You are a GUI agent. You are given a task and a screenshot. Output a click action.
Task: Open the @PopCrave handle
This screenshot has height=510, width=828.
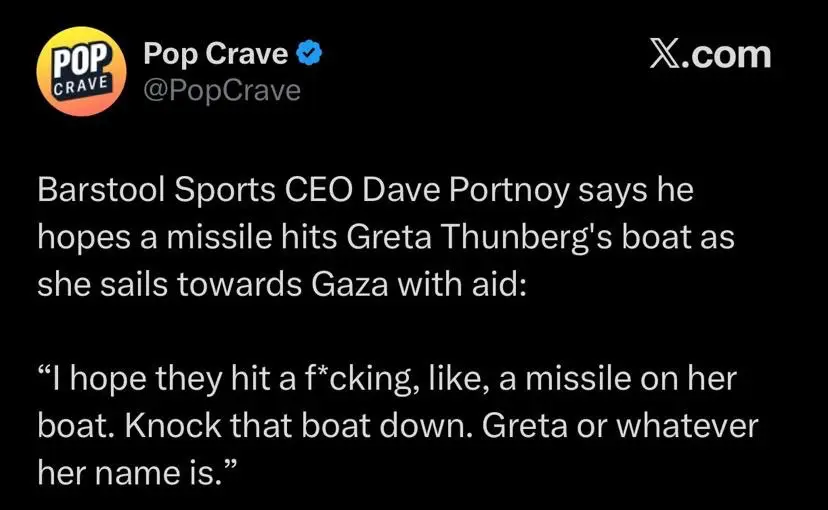pyautogui.click(x=222, y=90)
